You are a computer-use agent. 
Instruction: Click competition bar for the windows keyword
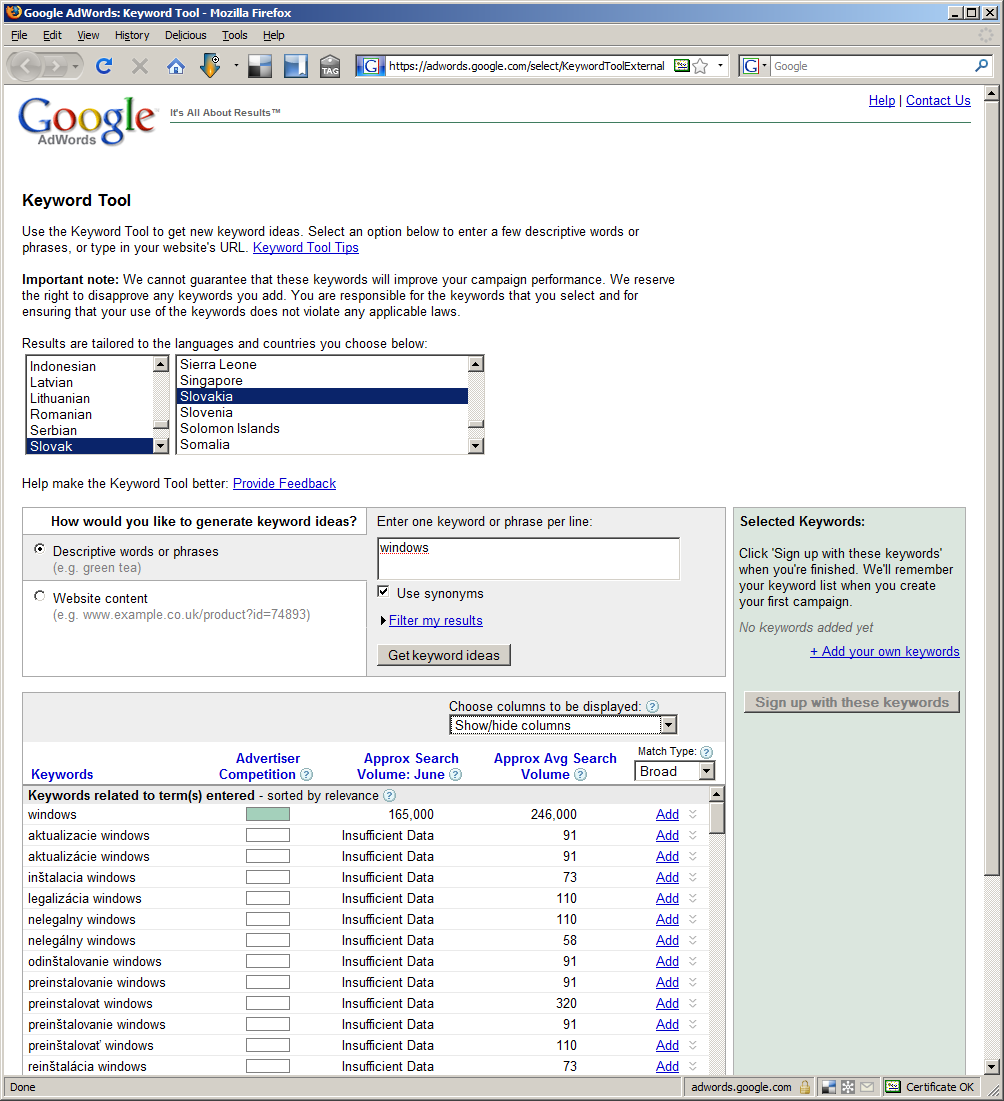tap(268, 814)
